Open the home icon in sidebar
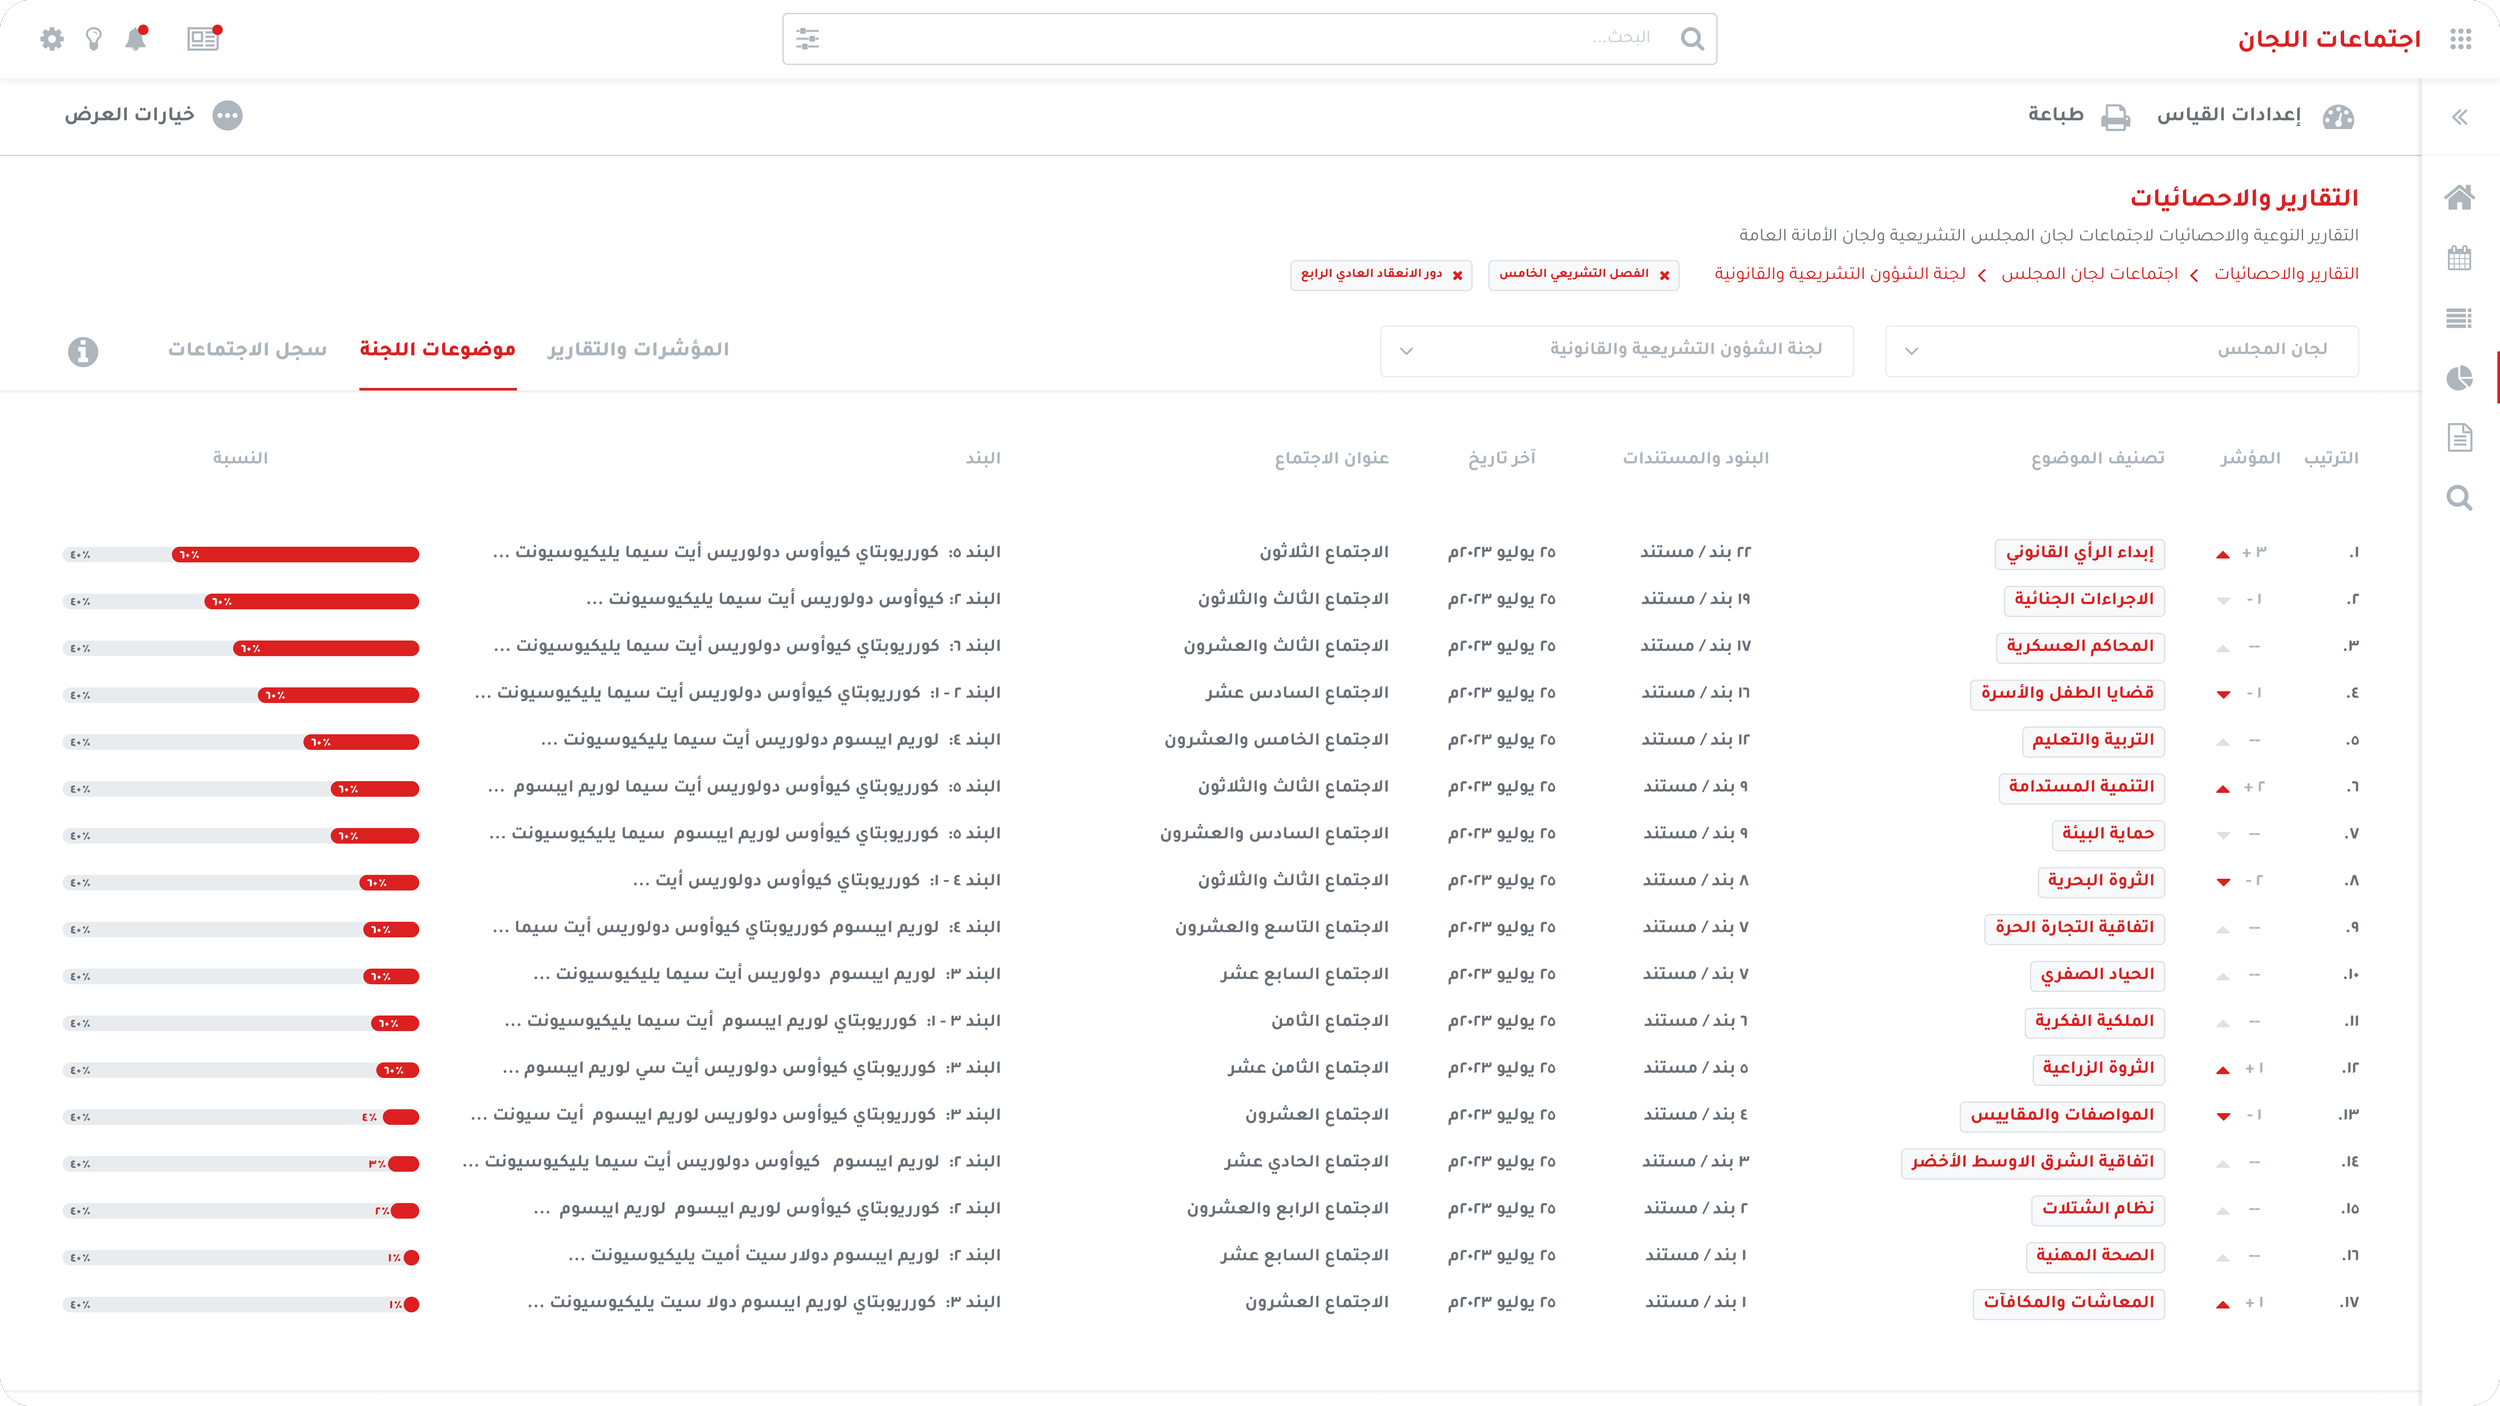 [x=2459, y=197]
